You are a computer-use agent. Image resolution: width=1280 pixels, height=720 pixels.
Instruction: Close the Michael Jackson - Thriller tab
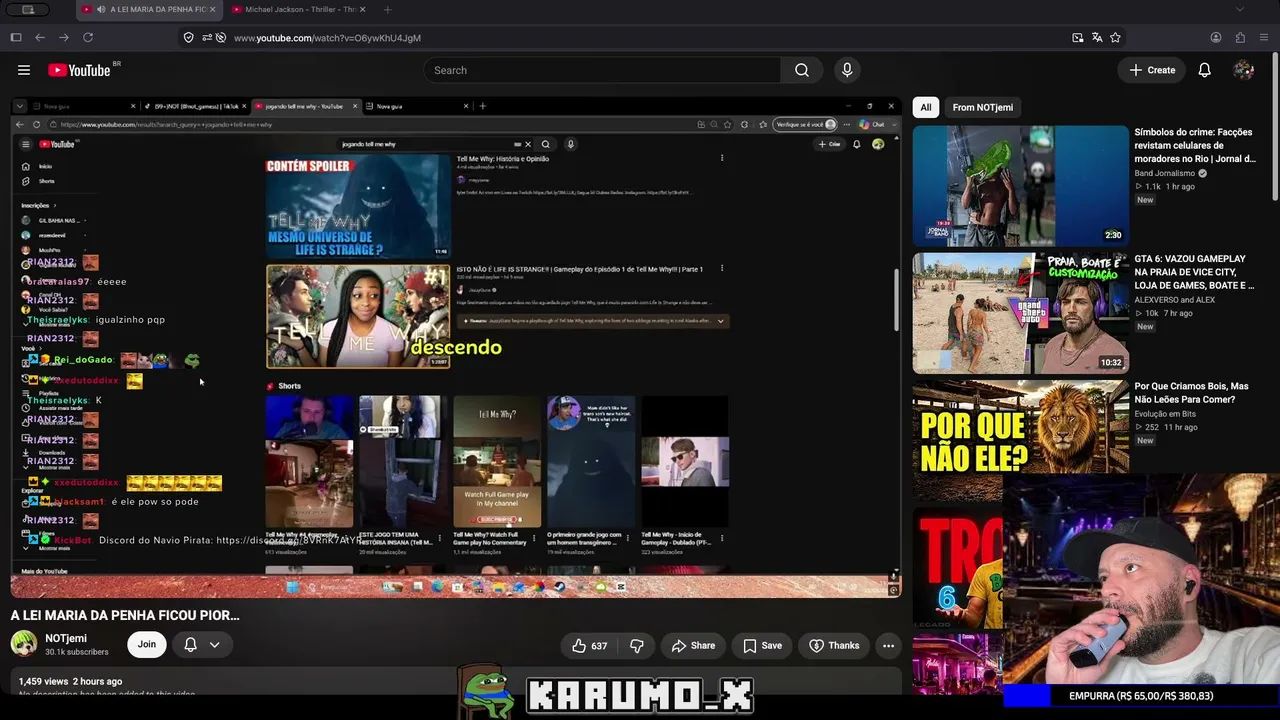tap(362, 10)
